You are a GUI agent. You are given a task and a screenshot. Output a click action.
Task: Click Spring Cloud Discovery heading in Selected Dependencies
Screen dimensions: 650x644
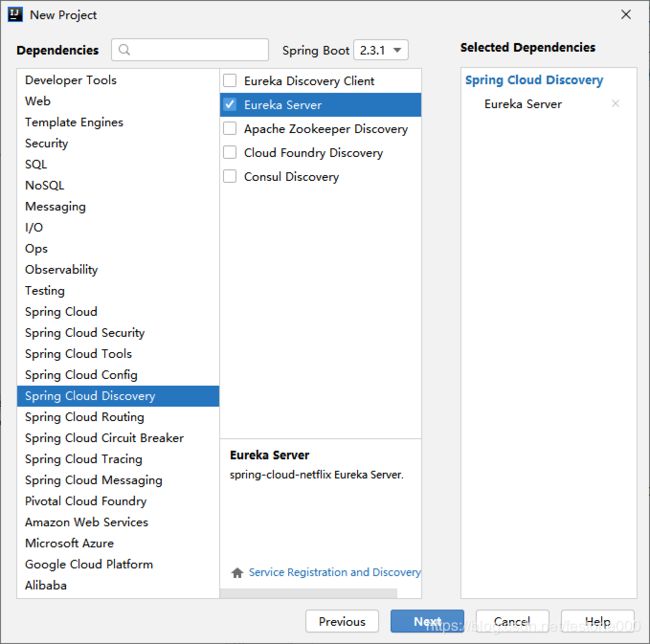click(534, 80)
